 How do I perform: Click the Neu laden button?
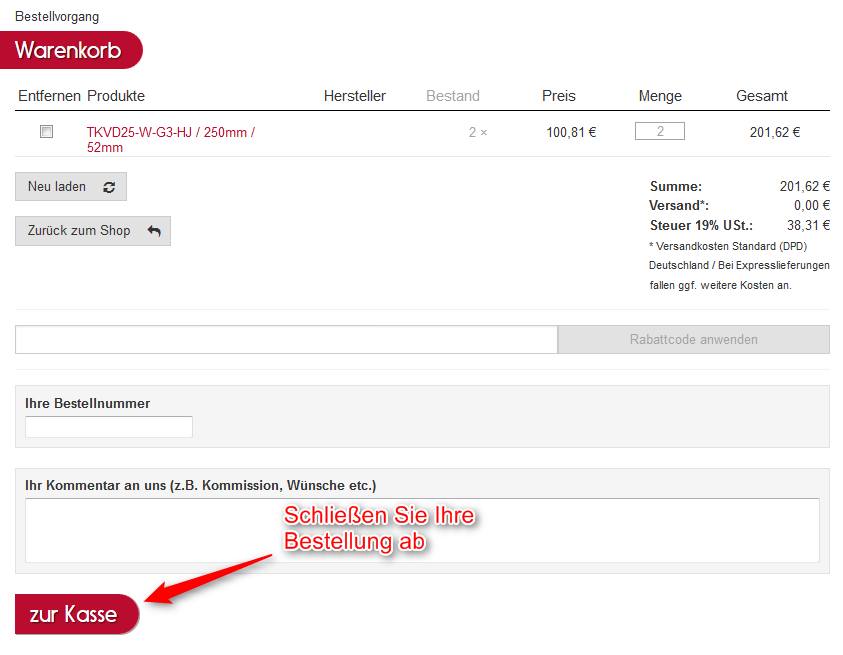71,187
